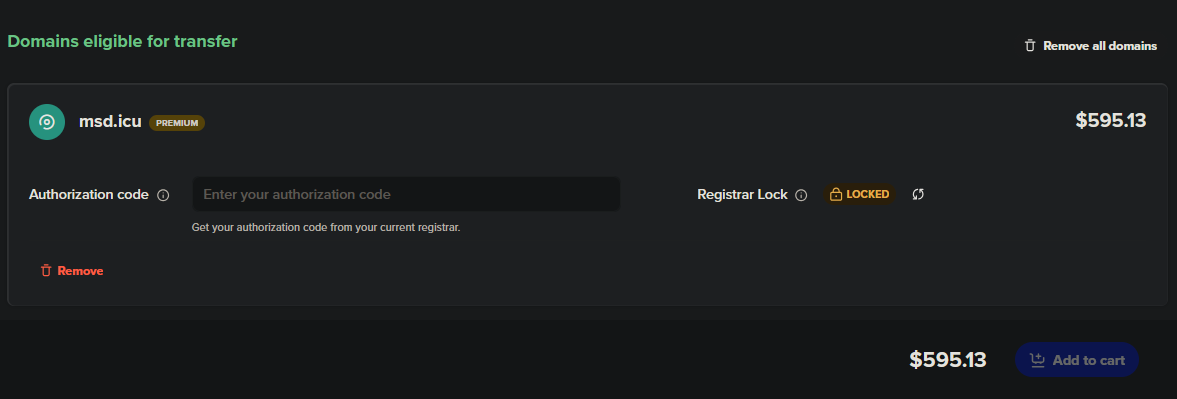Open the Registrar Lock info icon
The width and height of the screenshot is (1177, 399).
(x=801, y=195)
